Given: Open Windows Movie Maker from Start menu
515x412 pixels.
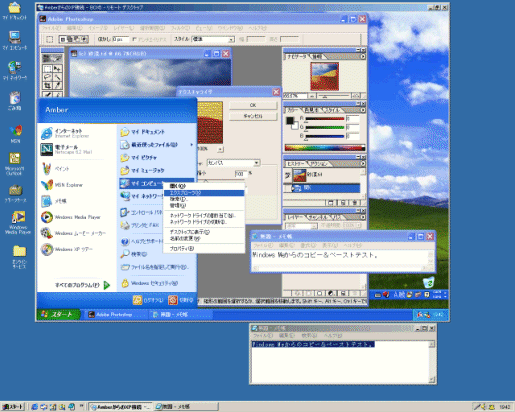Looking at the screenshot, I should 73,233.
